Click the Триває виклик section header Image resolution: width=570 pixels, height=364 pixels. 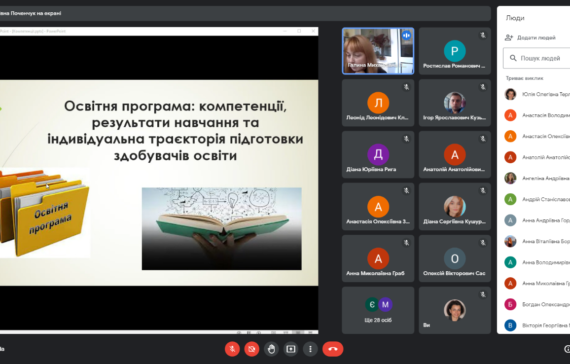[x=524, y=78]
